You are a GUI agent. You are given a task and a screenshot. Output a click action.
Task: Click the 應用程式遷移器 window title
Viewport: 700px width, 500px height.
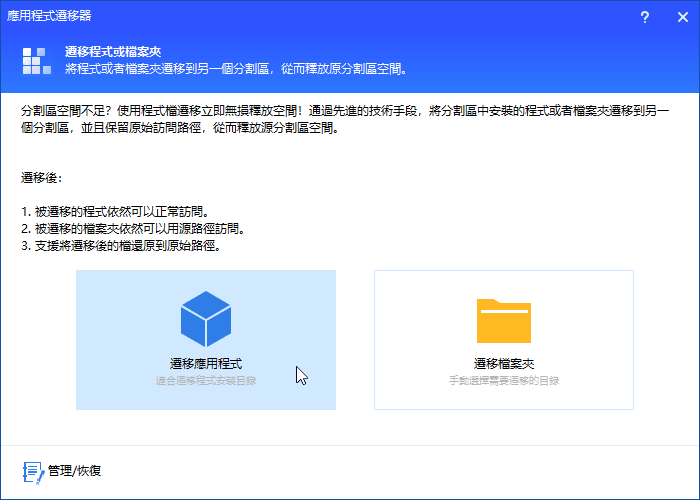(x=49, y=16)
